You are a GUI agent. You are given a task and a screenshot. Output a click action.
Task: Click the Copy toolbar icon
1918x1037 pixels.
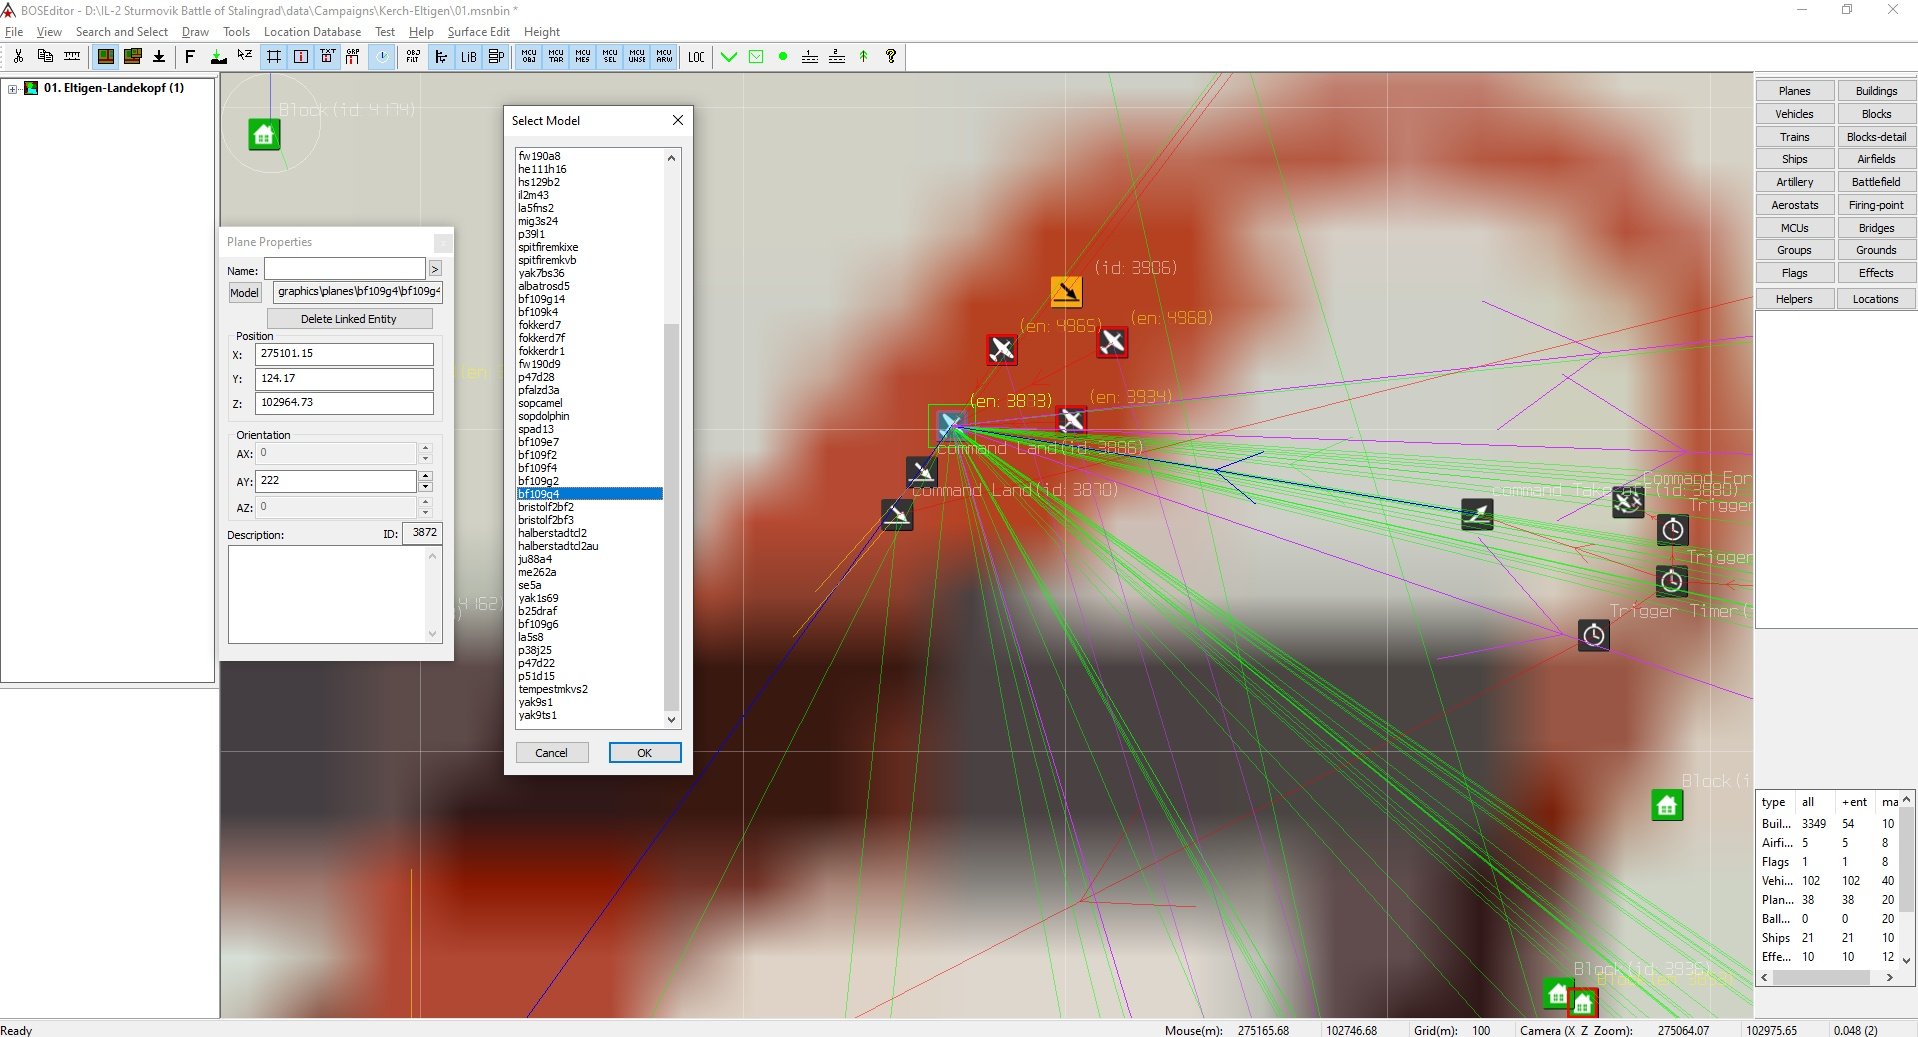pyautogui.click(x=45, y=57)
